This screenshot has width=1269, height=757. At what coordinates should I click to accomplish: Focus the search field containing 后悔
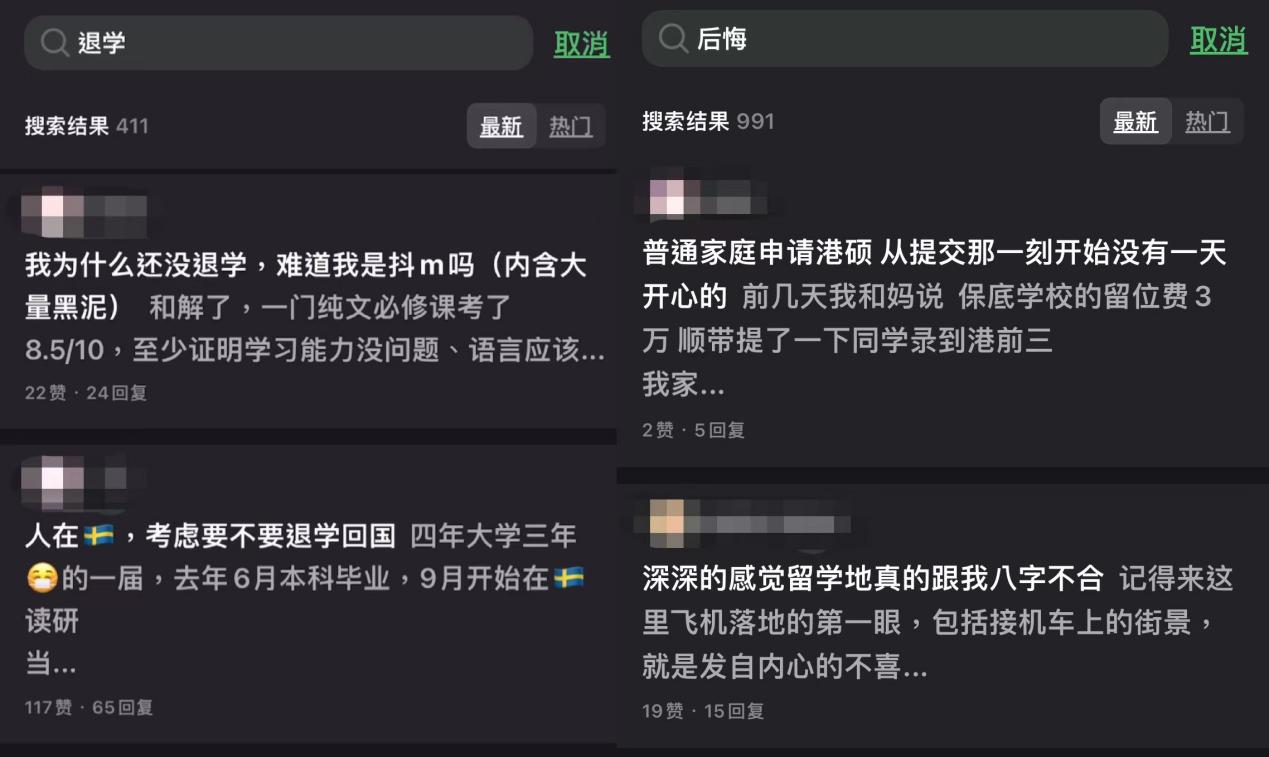[x=905, y=39]
